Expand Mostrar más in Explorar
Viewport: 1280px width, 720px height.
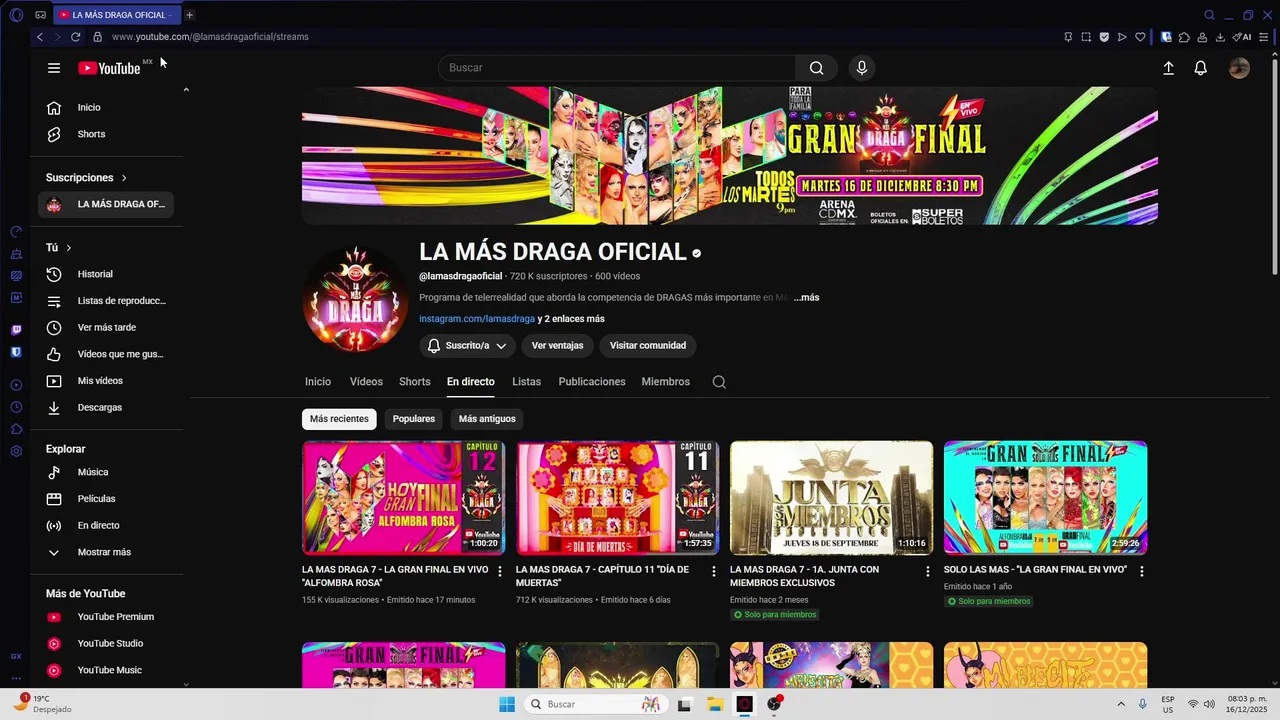(x=105, y=552)
